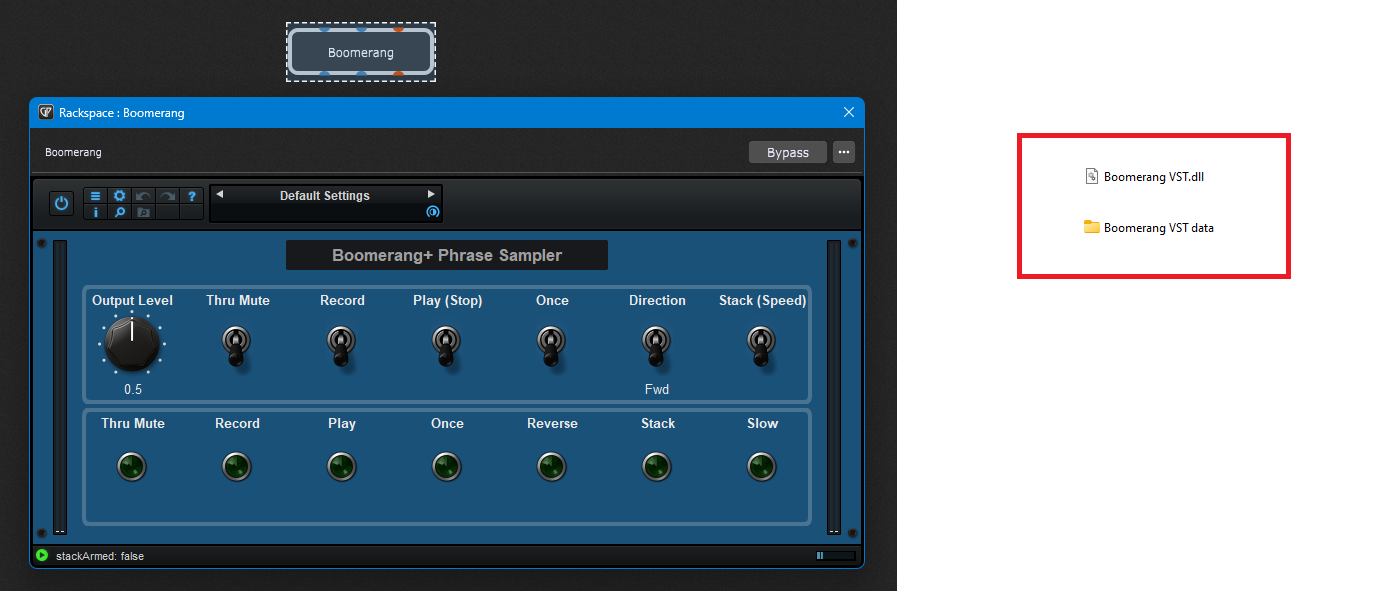Click the Once LED indicator

[x=447, y=466]
